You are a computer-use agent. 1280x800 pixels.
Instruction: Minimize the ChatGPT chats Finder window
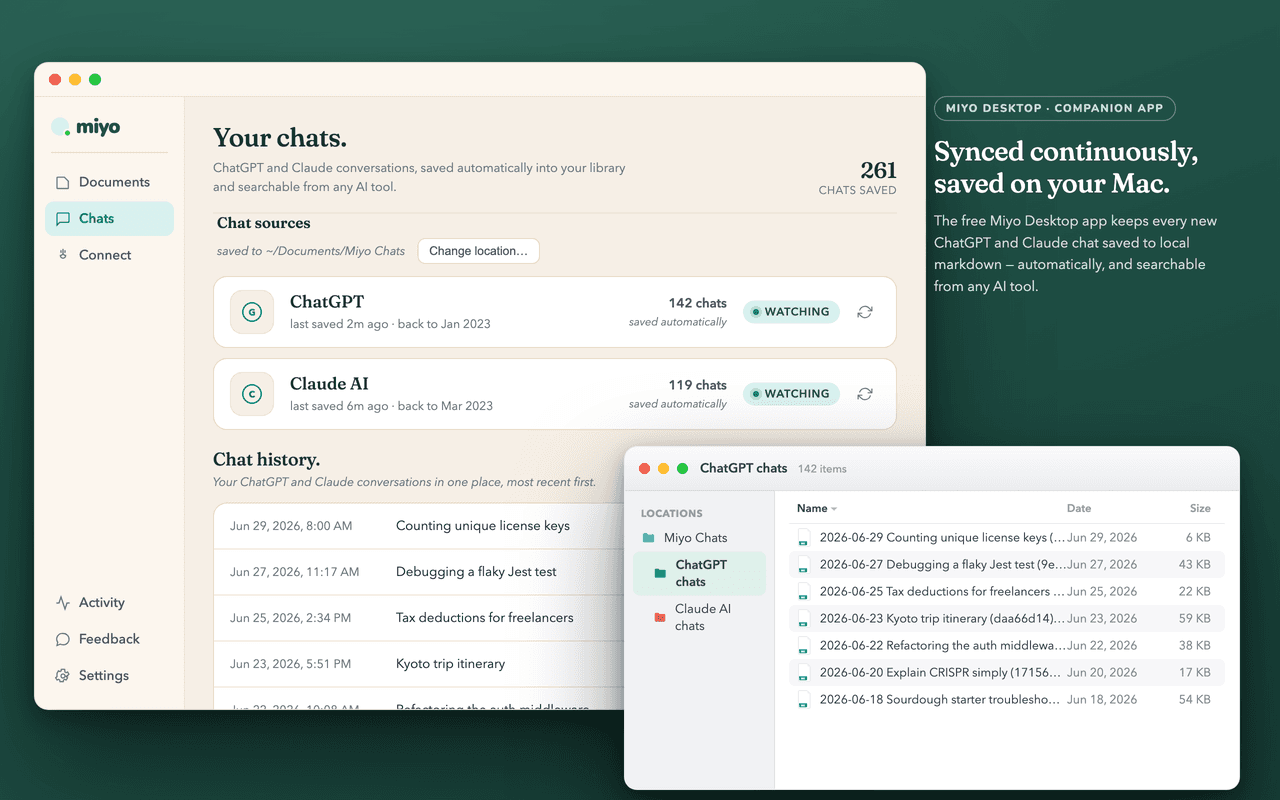point(664,468)
